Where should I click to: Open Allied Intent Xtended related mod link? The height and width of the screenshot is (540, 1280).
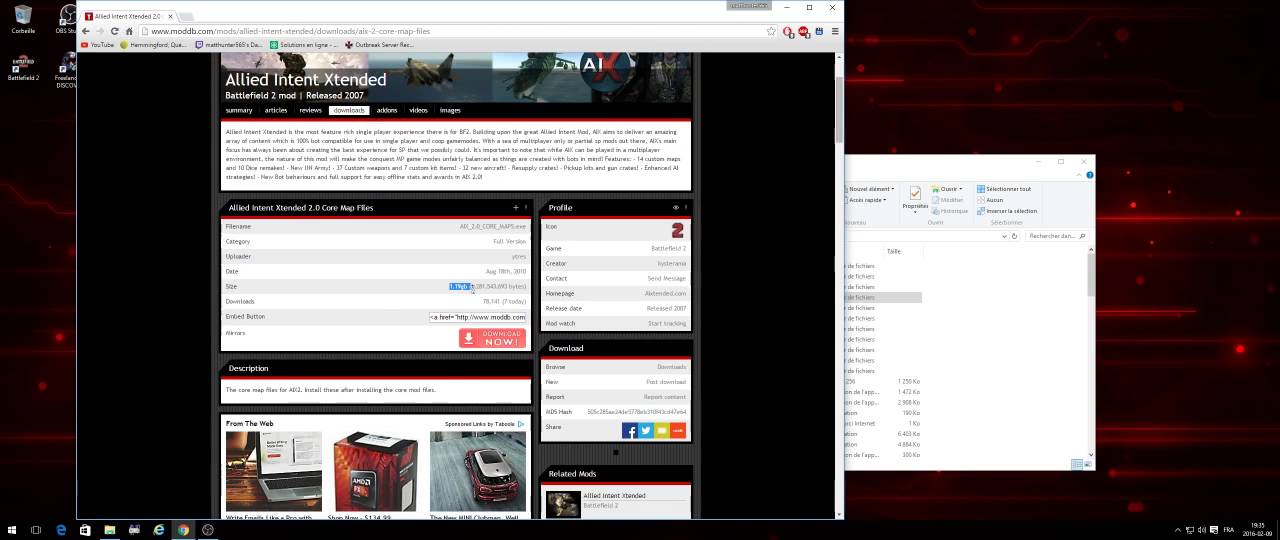click(x=614, y=496)
